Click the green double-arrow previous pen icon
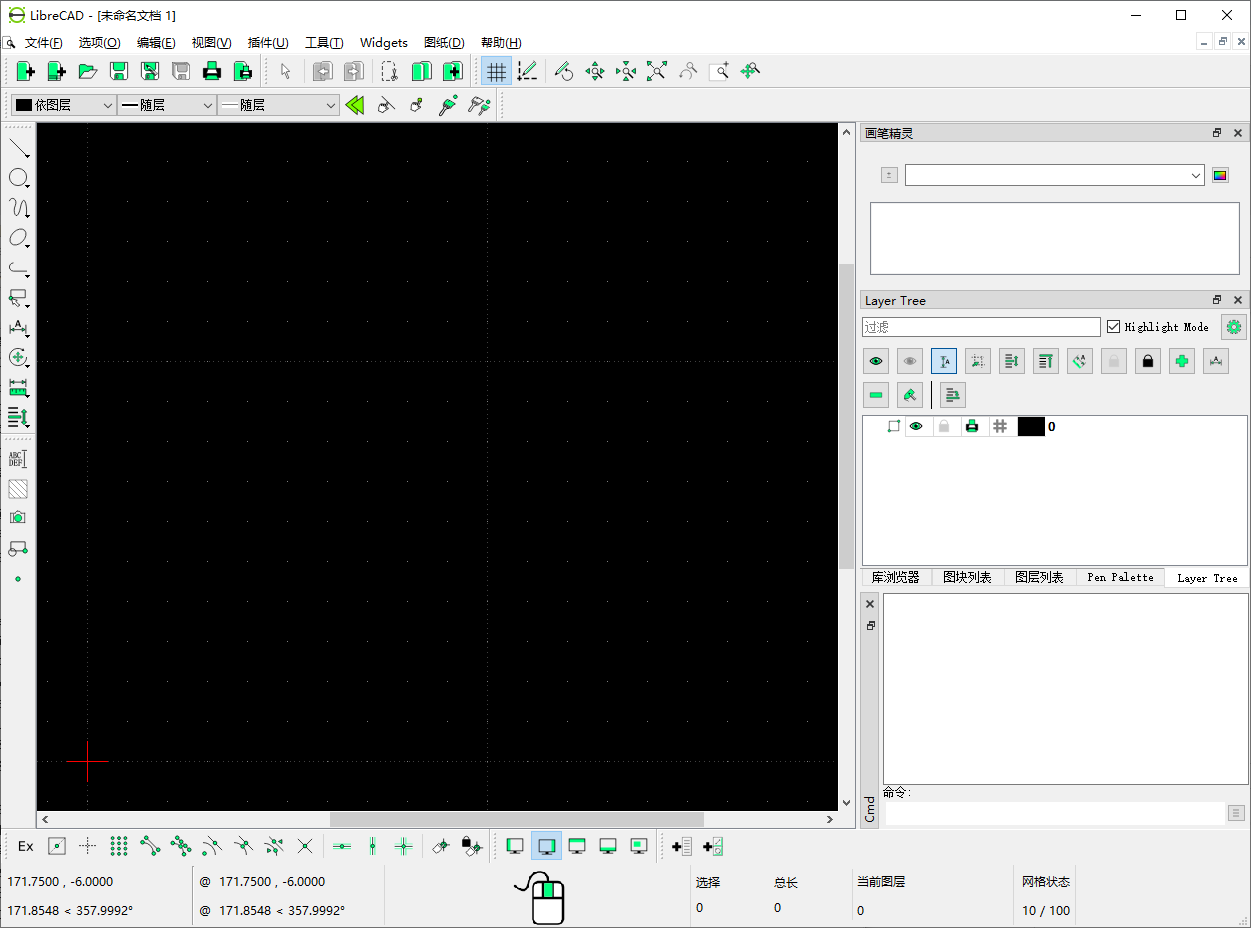 pyautogui.click(x=355, y=105)
